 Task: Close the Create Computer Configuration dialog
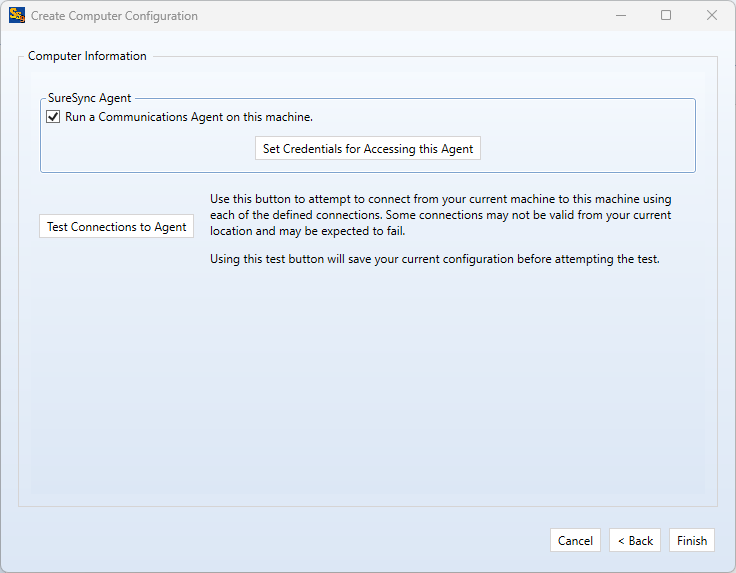coord(712,16)
